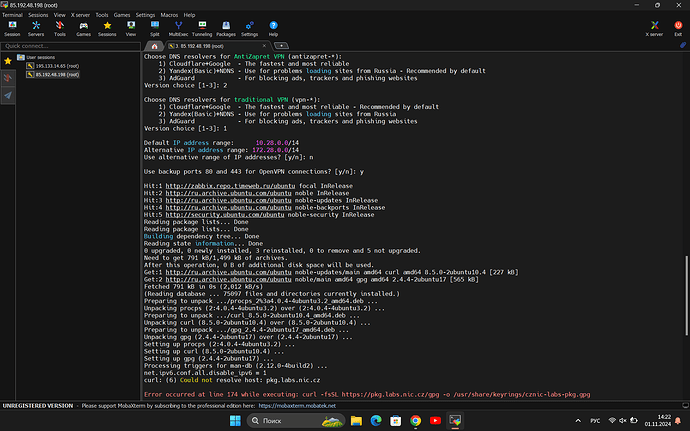Open the mobaxterm.mobatek.net link
This screenshot has width=690, height=431.
tap(297, 406)
